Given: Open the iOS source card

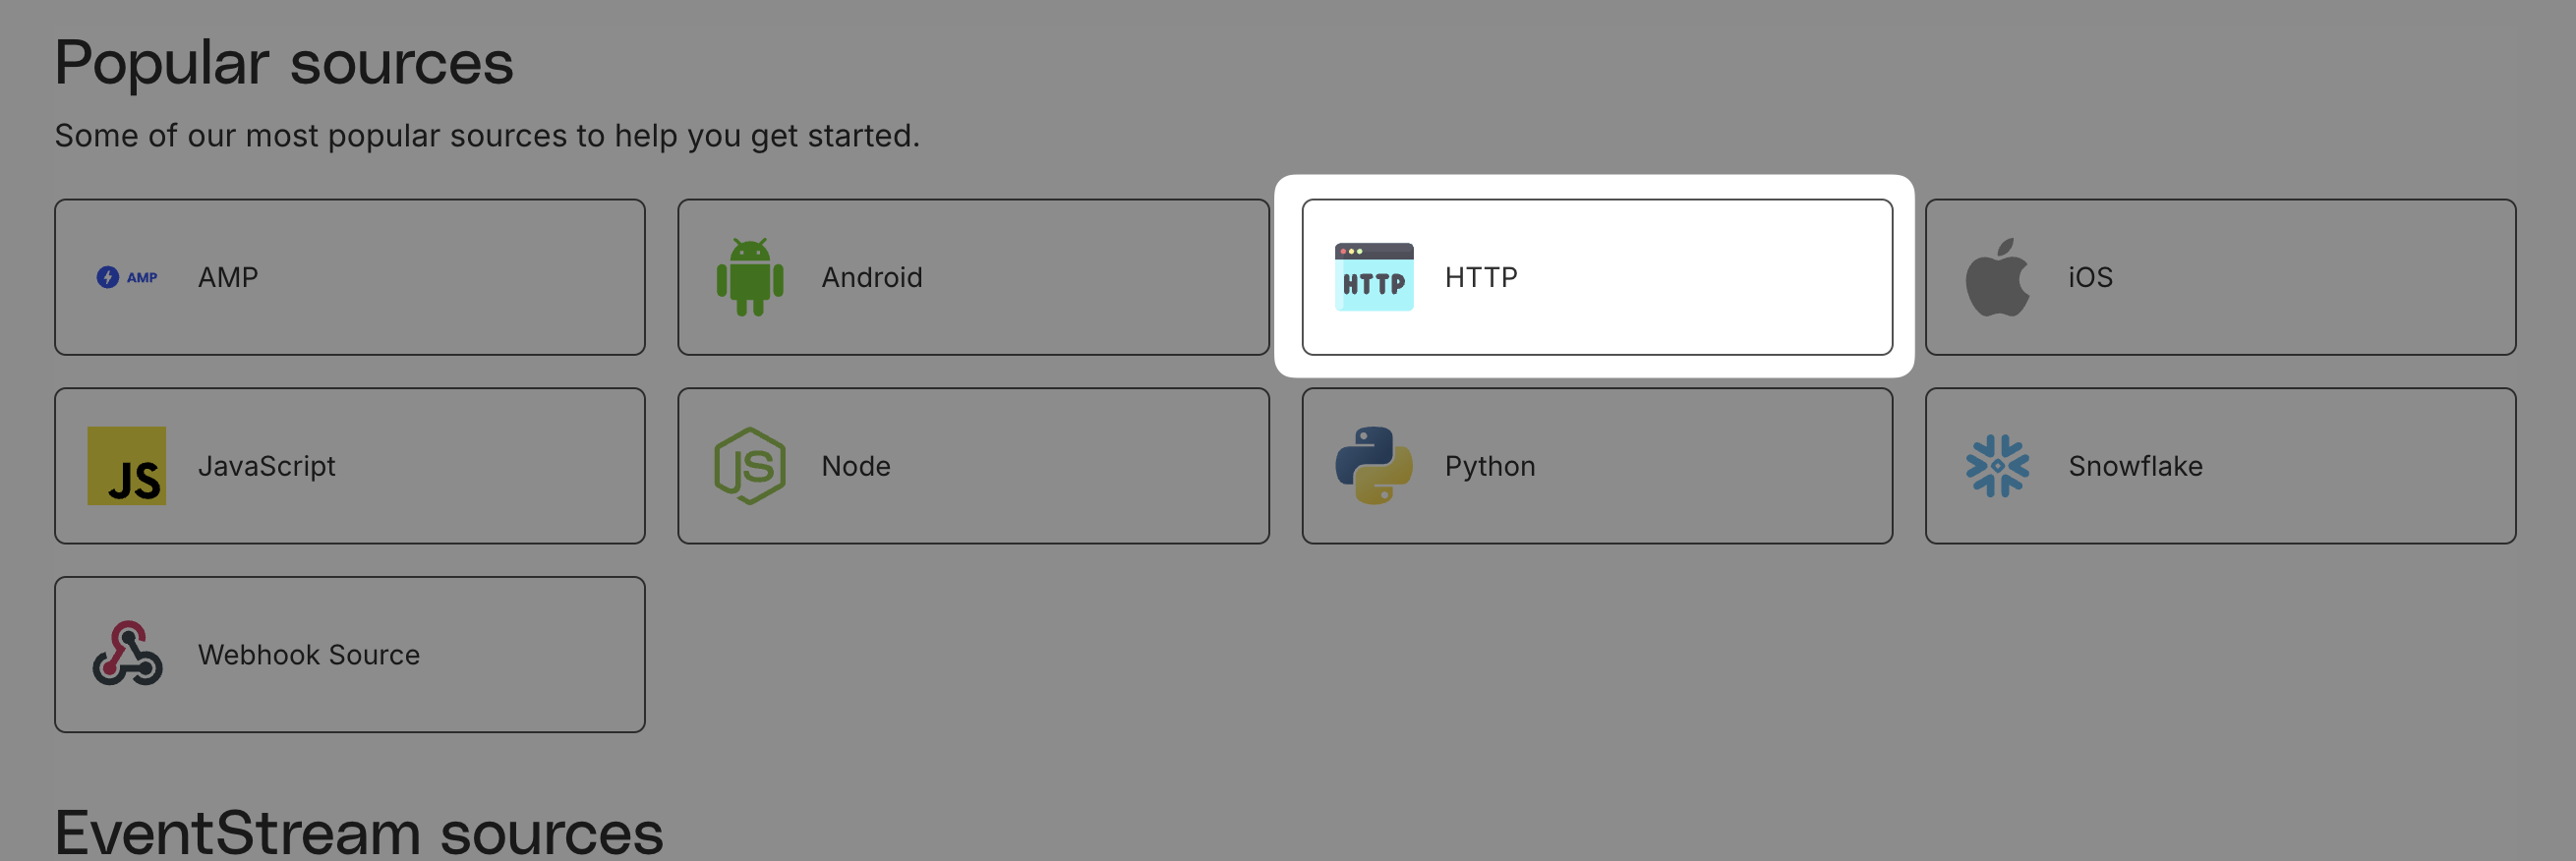Looking at the screenshot, I should point(2220,277).
